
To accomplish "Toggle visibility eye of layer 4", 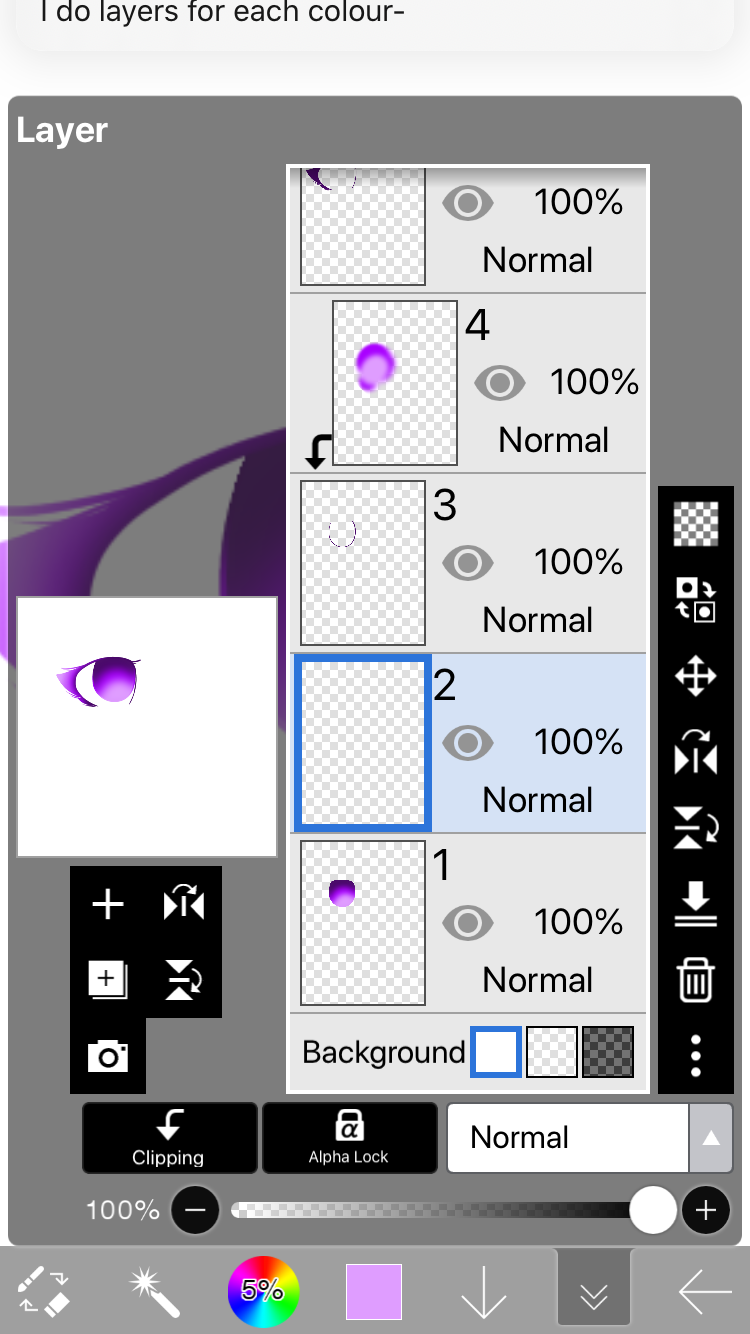I will (x=499, y=383).
